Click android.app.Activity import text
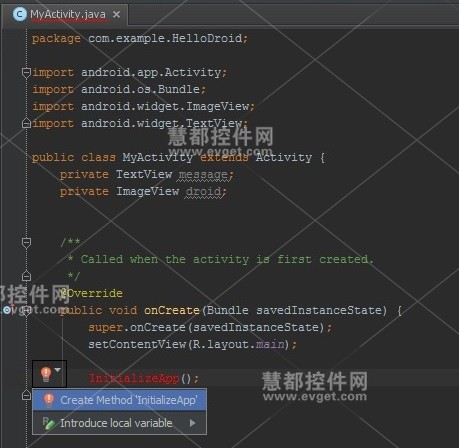Viewport: 459px width, 448px height. pos(151,72)
